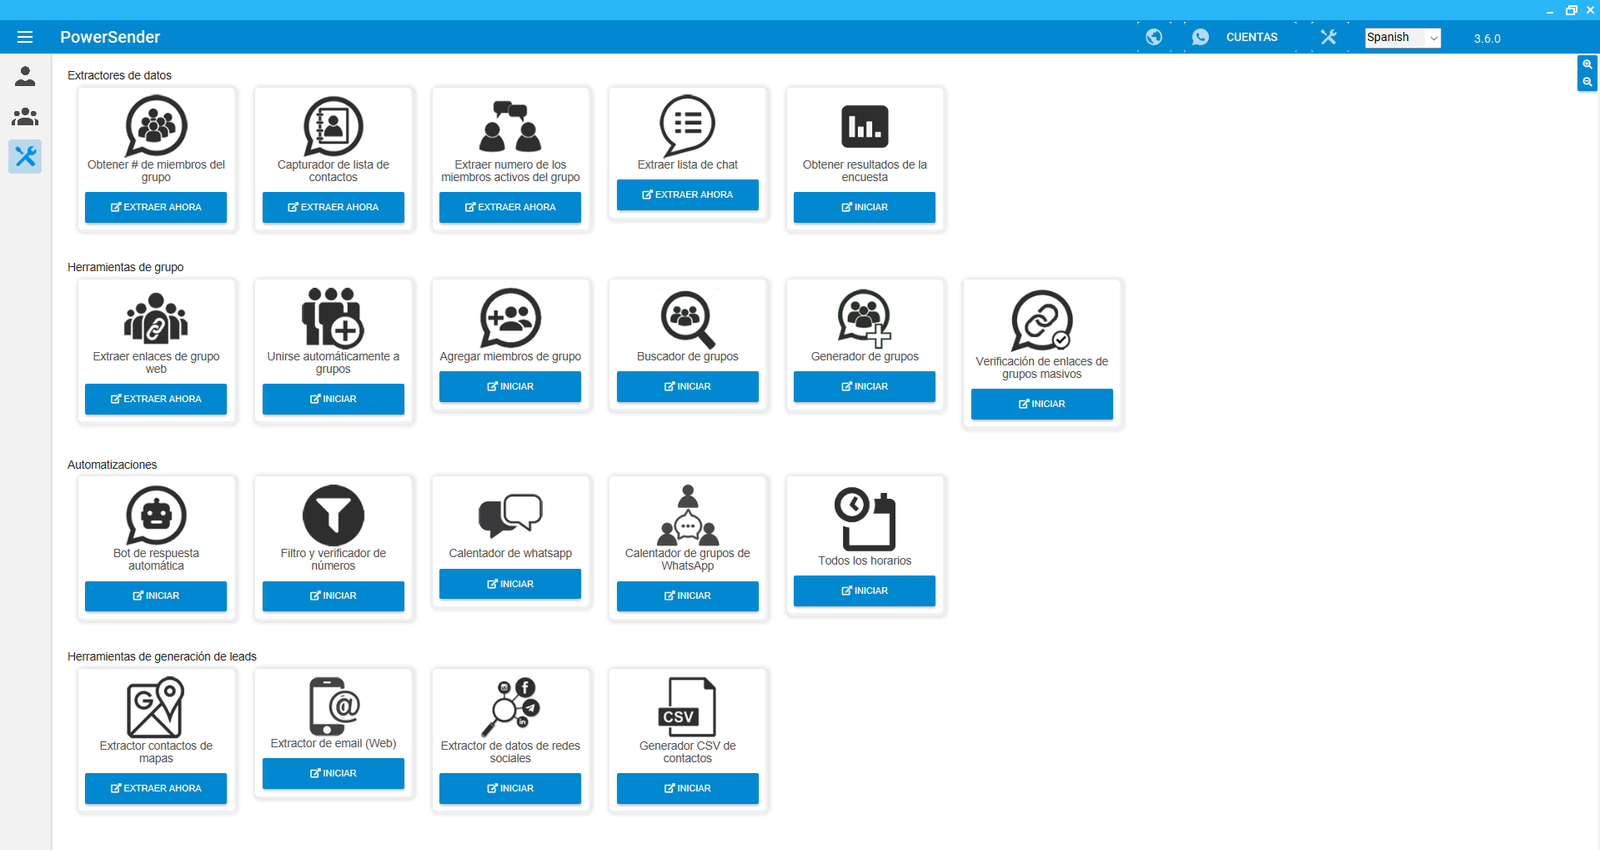The height and width of the screenshot is (850, 1600).
Task: Click Iniciar under Generador CSV de contactos
Action: point(688,788)
